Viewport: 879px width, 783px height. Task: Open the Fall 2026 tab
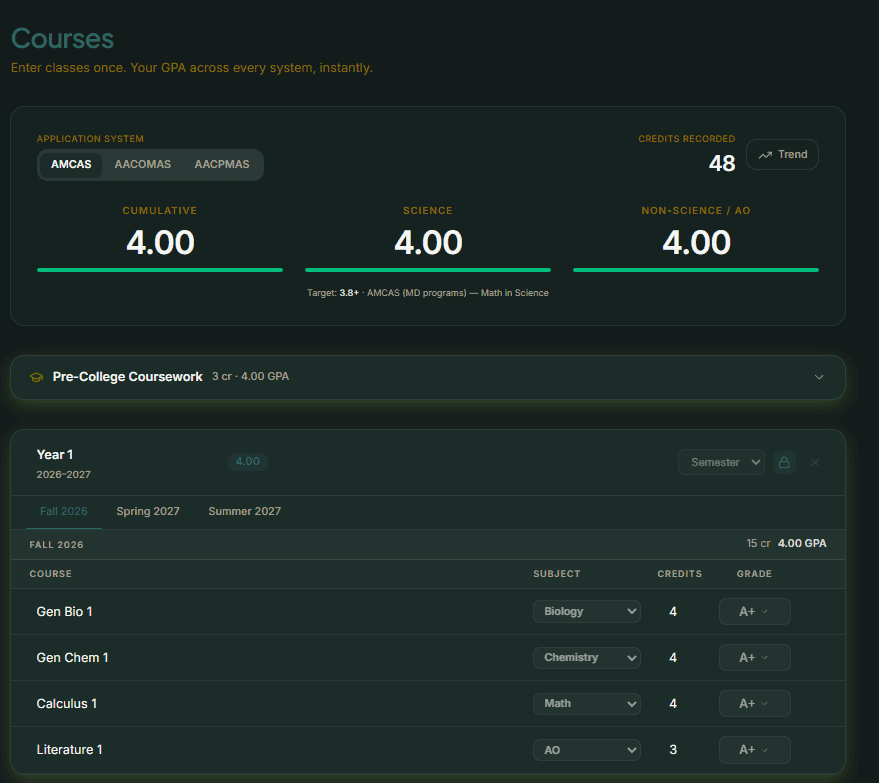[64, 511]
